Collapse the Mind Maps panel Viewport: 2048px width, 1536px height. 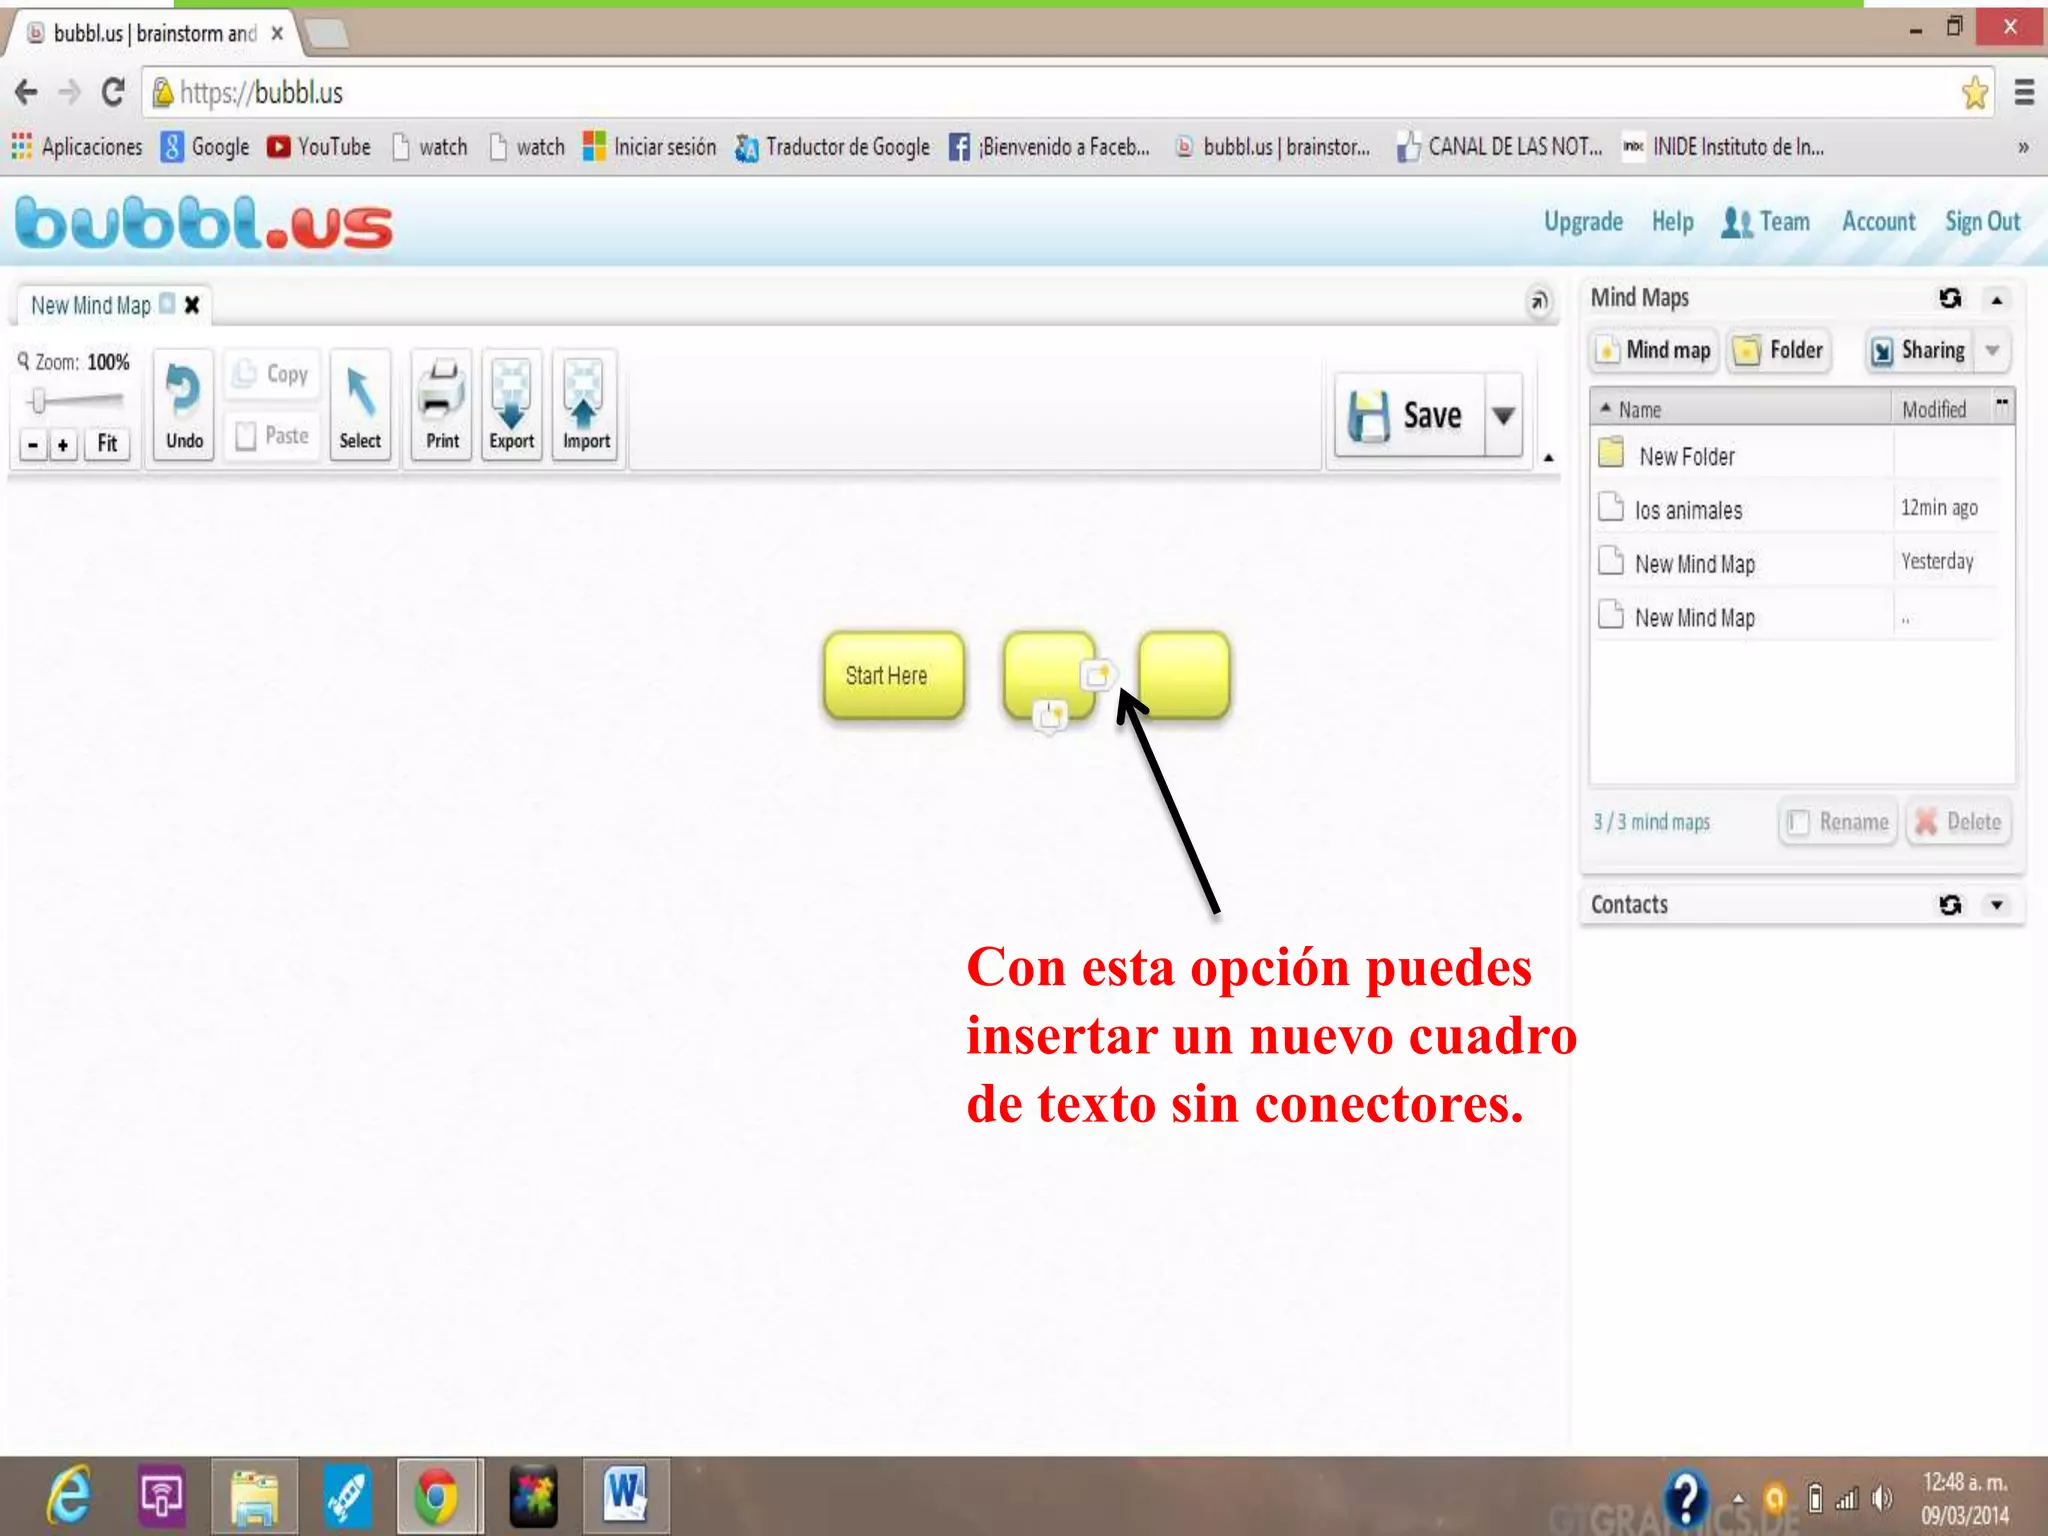(1997, 300)
